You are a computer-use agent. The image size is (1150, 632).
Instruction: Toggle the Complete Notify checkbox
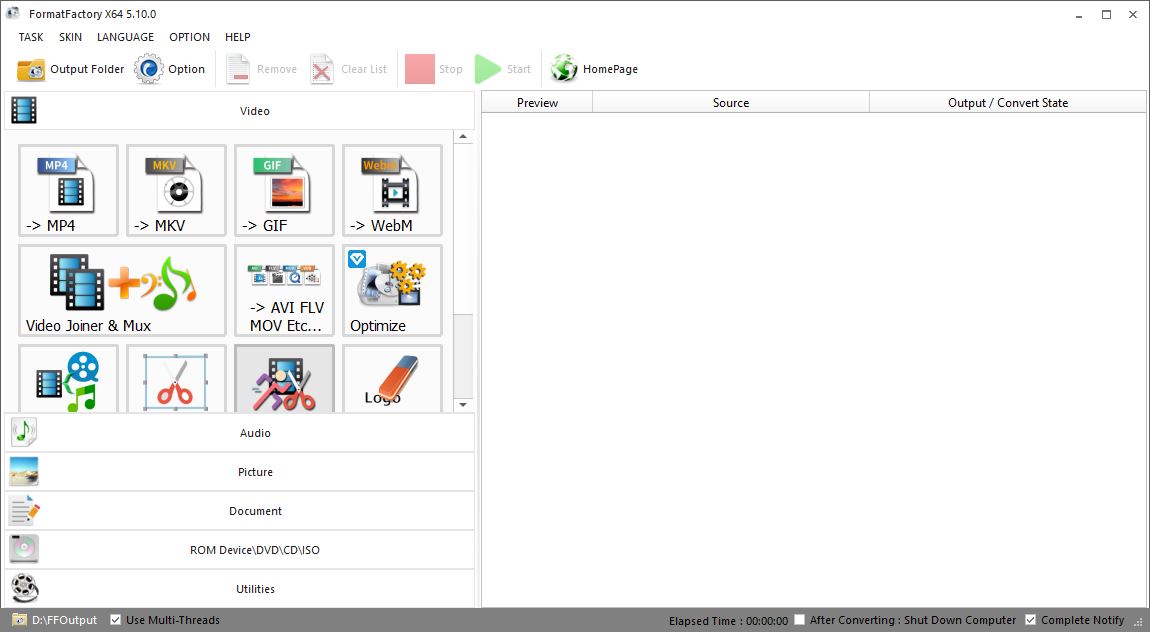(1030, 620)
